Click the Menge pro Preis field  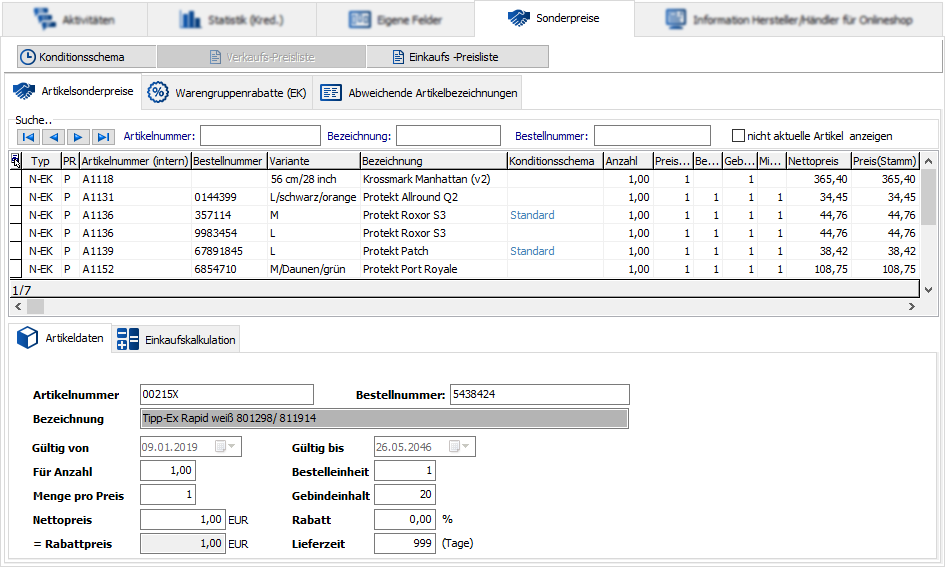click(168, 495)
